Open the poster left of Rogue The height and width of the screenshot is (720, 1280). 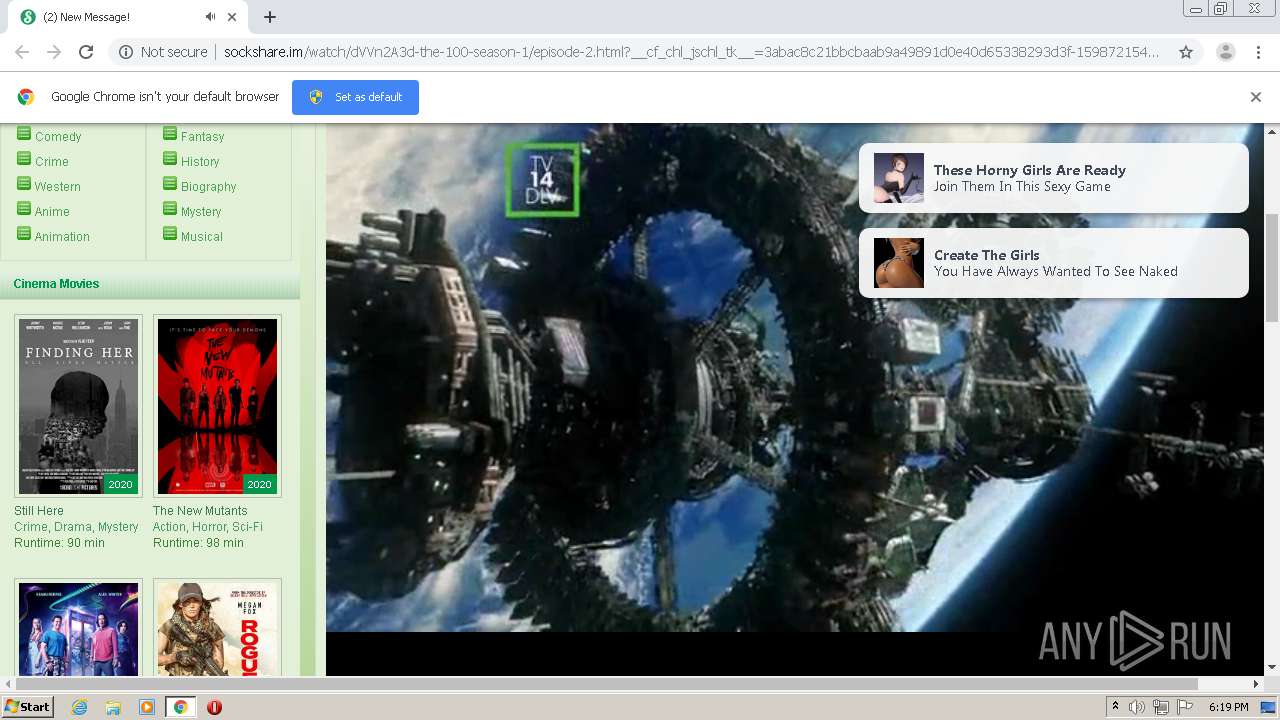coord(78,628)
